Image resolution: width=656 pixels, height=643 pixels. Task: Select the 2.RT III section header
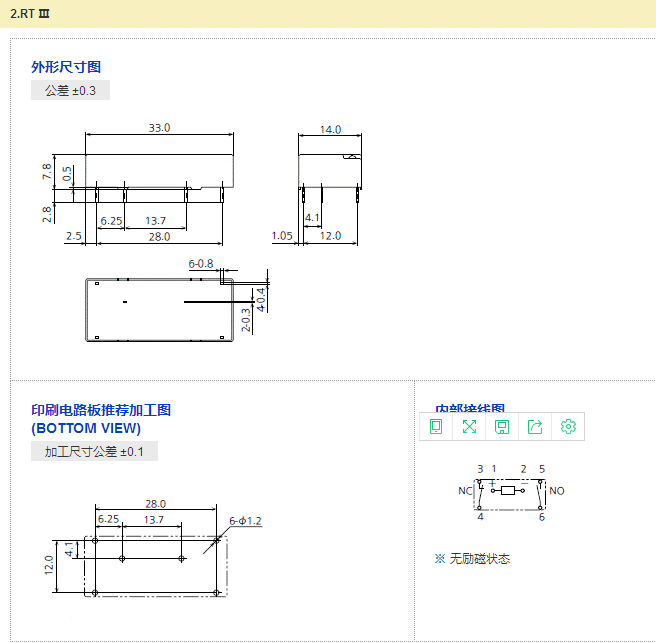tap(28, 13)
